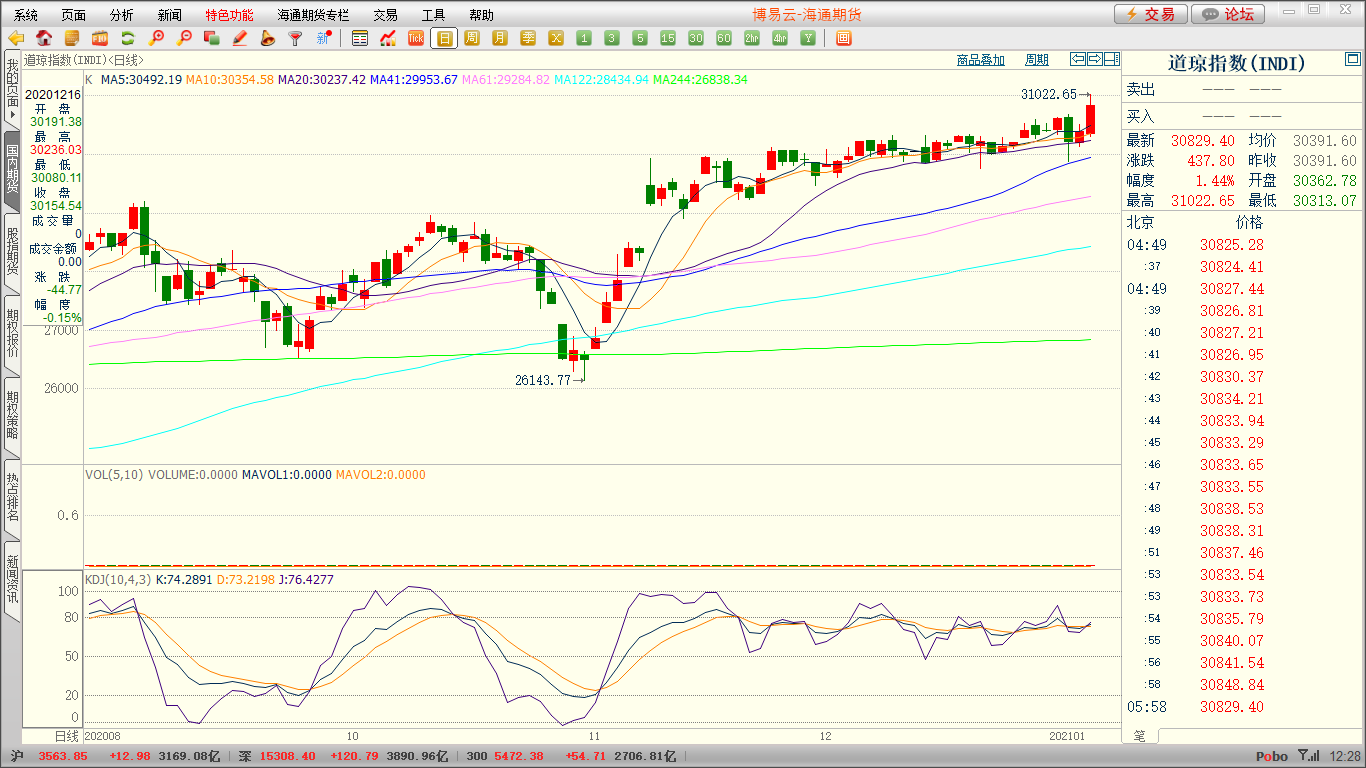The width and height of the screenshot is (1366, 768).
Task: Click the 商品叠加 overlay link
Action: (x=980, y=60)
